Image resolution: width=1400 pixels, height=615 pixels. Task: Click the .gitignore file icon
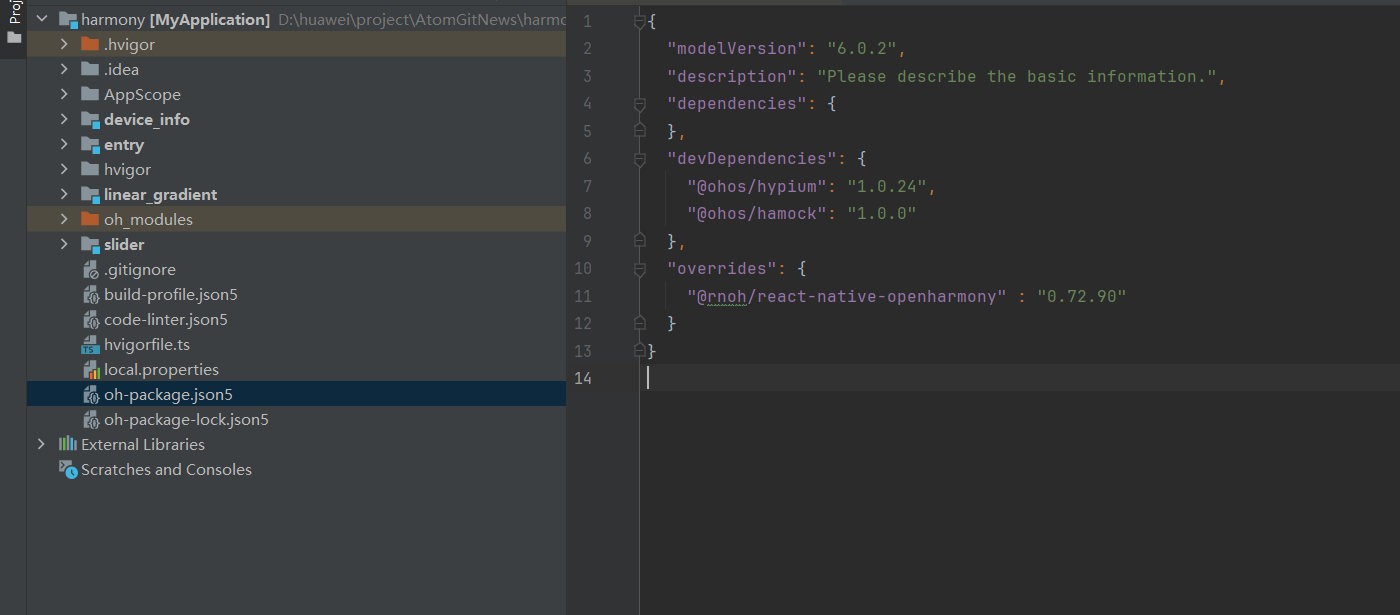tap(90, 269)
